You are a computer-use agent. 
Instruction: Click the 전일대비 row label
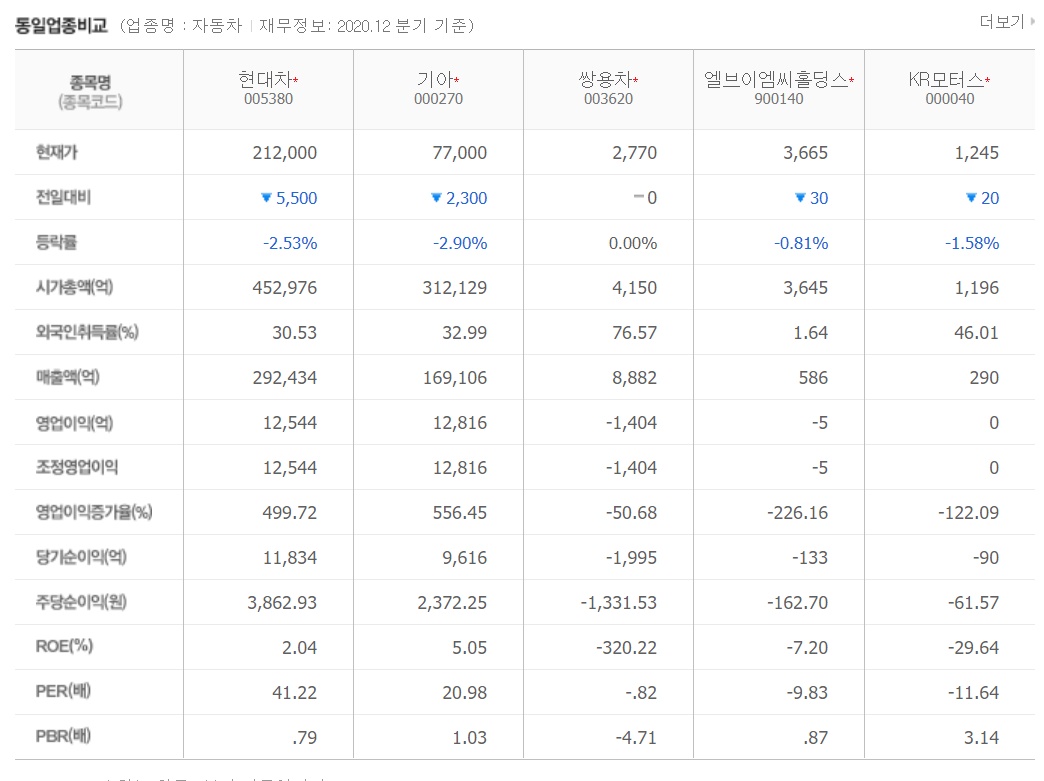coord(63,198)
